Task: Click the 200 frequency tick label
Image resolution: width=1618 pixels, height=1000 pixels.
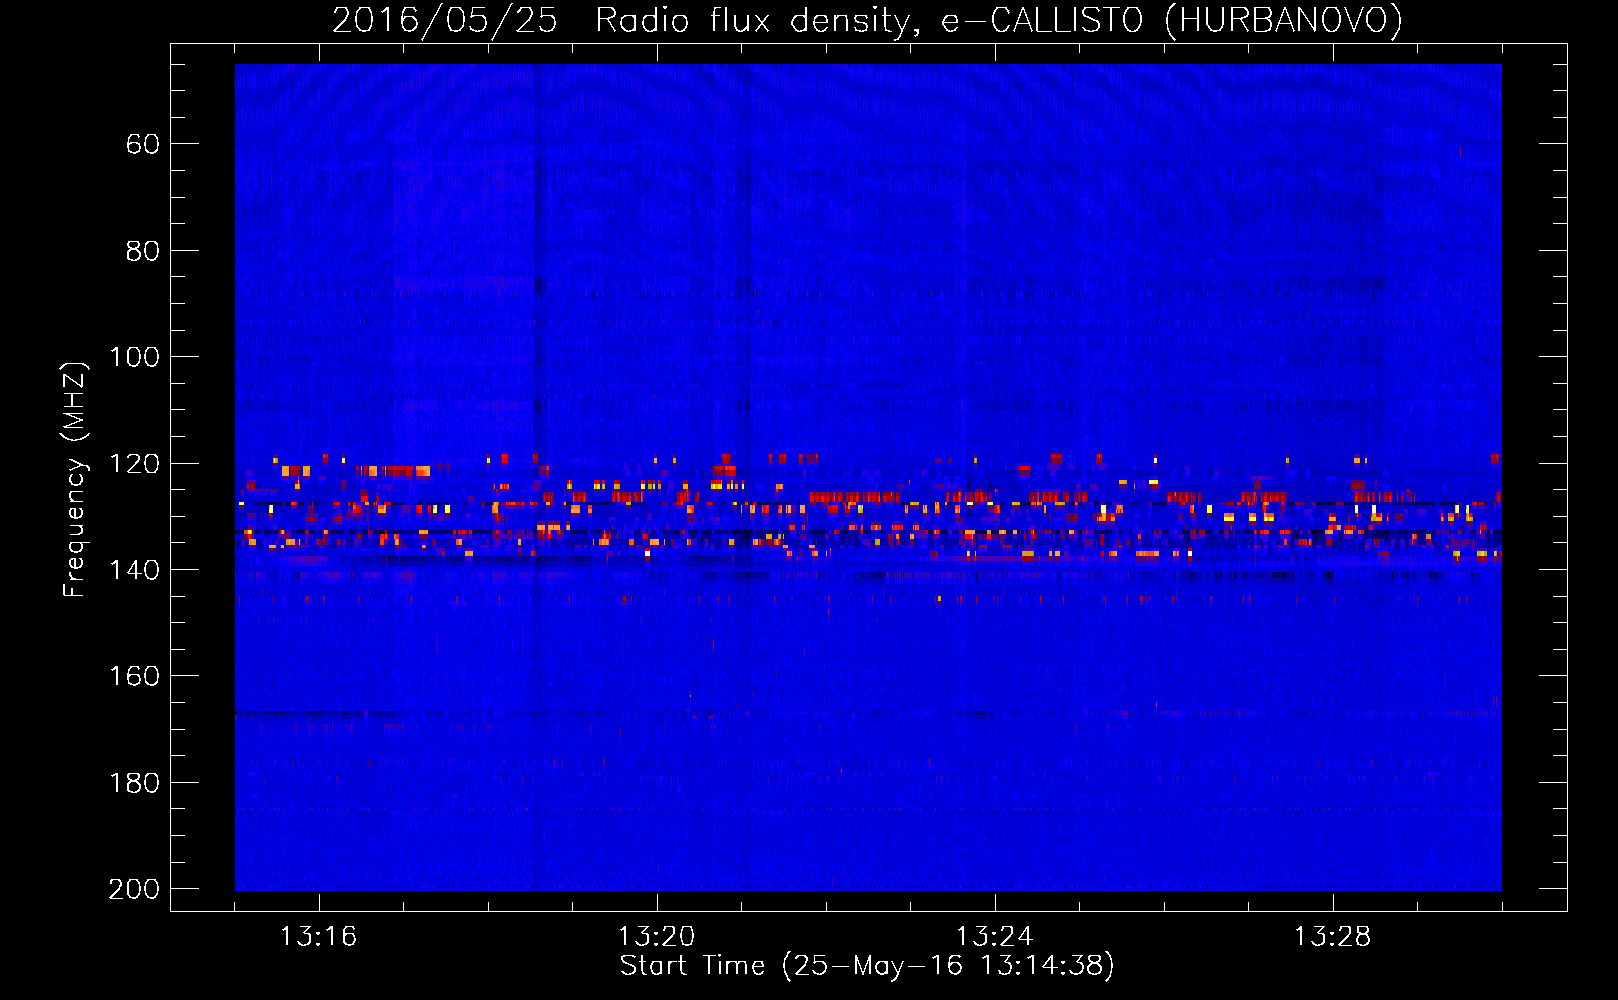Action: [134, 889]
